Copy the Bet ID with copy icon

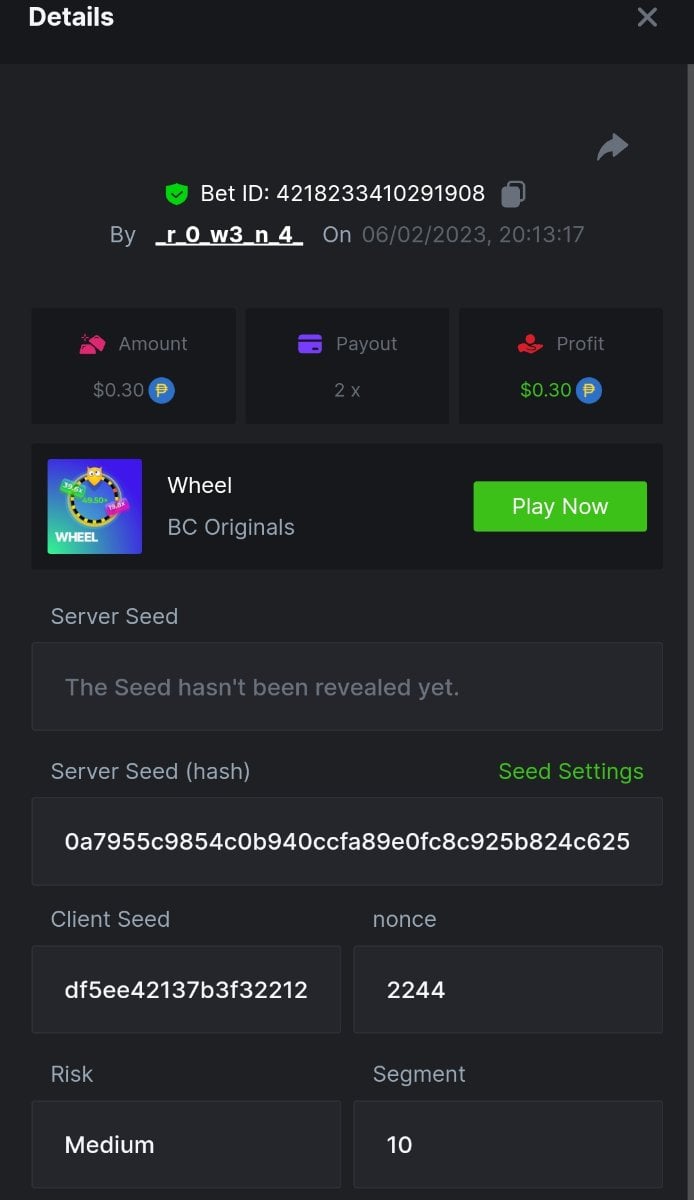click(513, 193)
